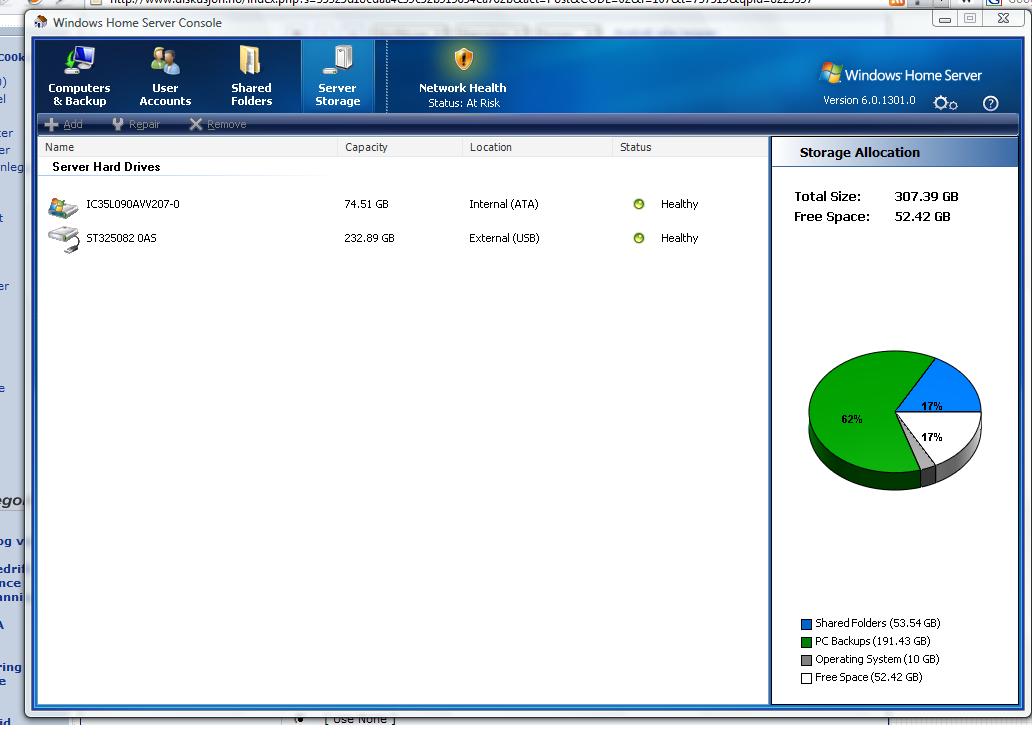This screenshot has width=1032, height=744.
Task: Click the 74.51 GB capacity cell
Action: tap(367, 204)
